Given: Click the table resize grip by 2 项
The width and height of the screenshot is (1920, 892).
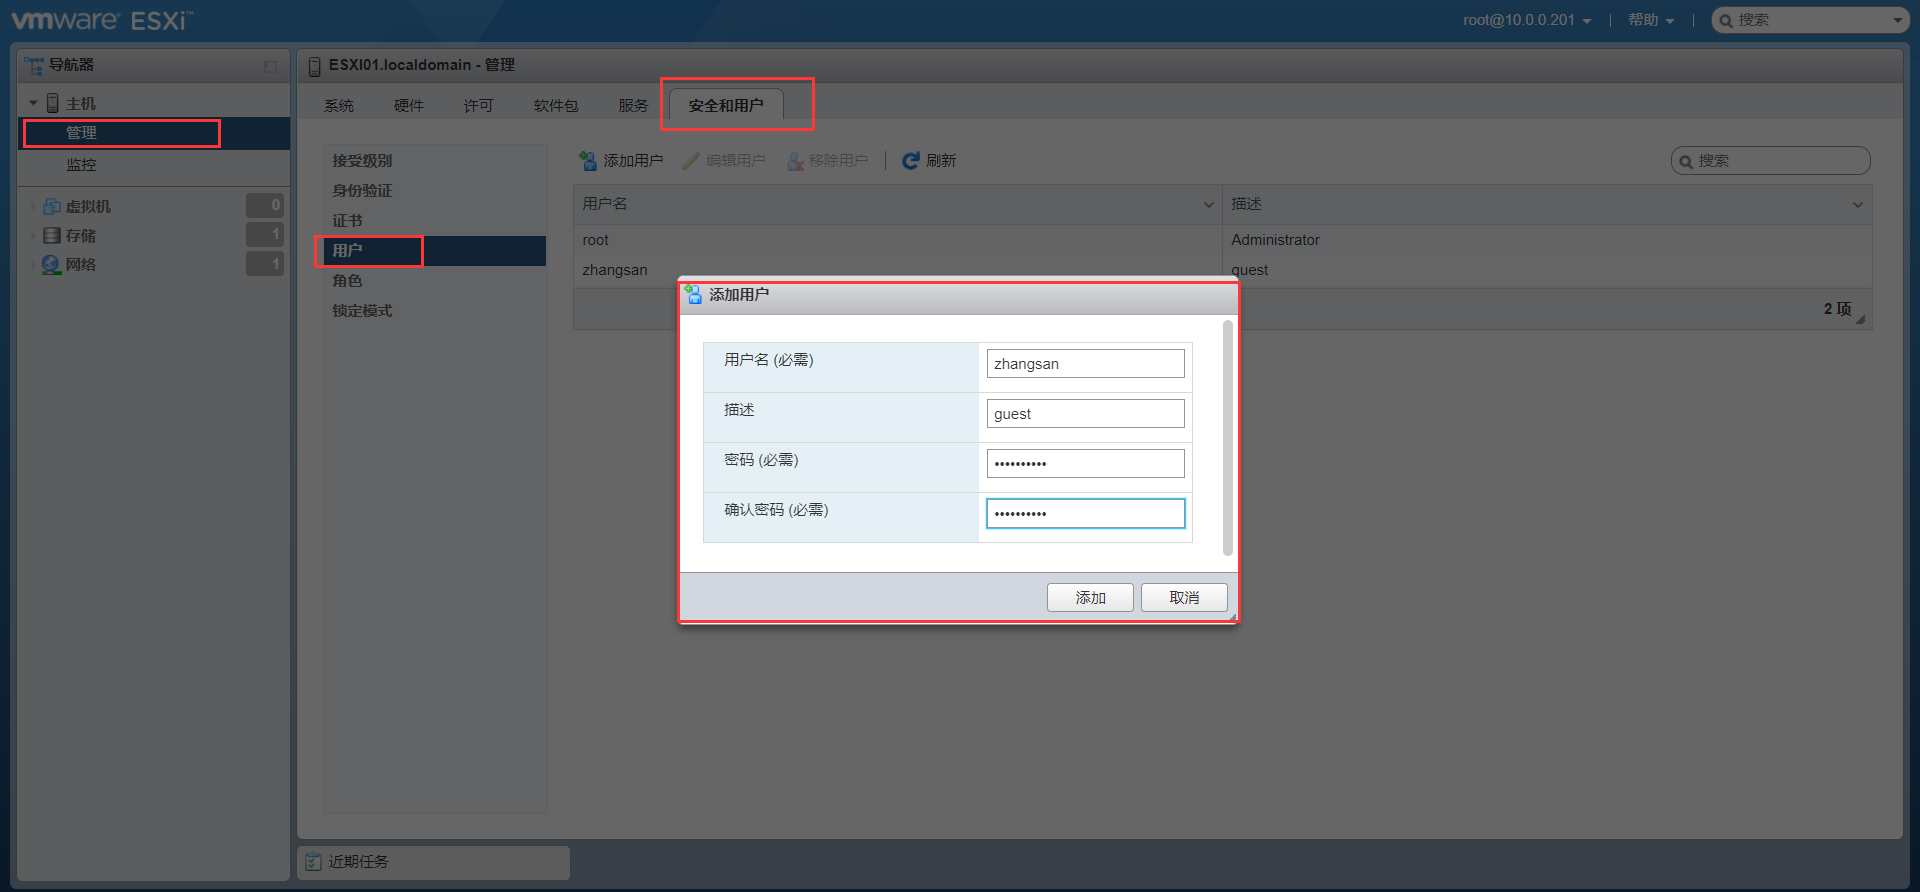Looking at the screenshot, I should coord(1860,319).
